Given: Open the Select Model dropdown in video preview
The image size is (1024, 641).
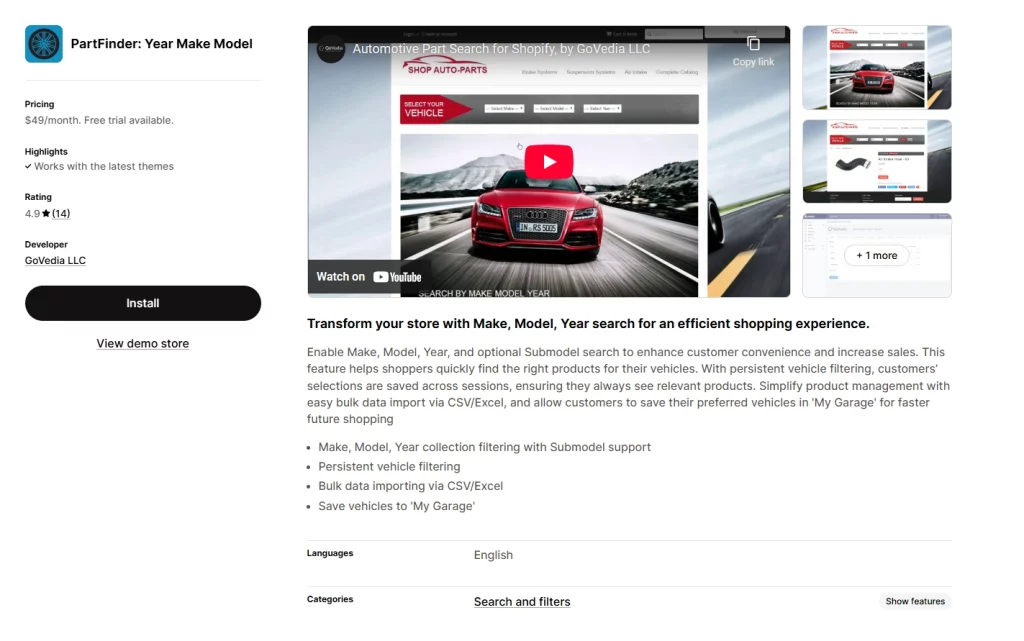Looking at the screenshot, I should click(x=554, y=108).
